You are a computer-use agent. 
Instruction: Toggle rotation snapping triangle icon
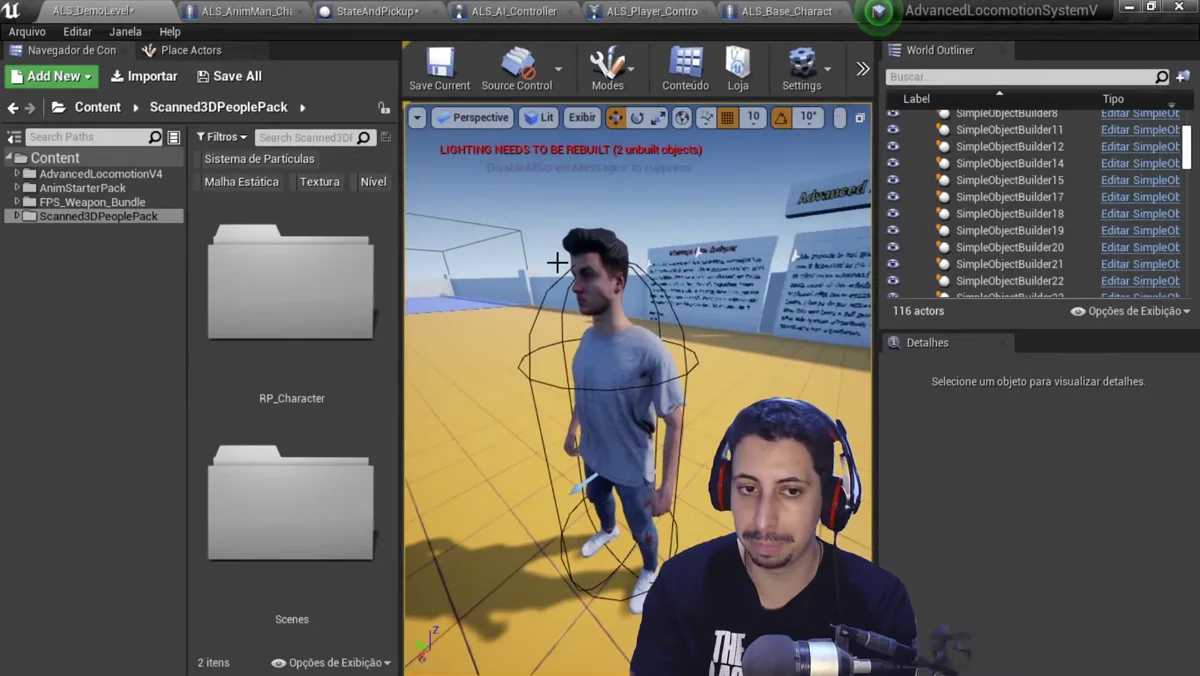pyautogui.click(x=781, y=118)
